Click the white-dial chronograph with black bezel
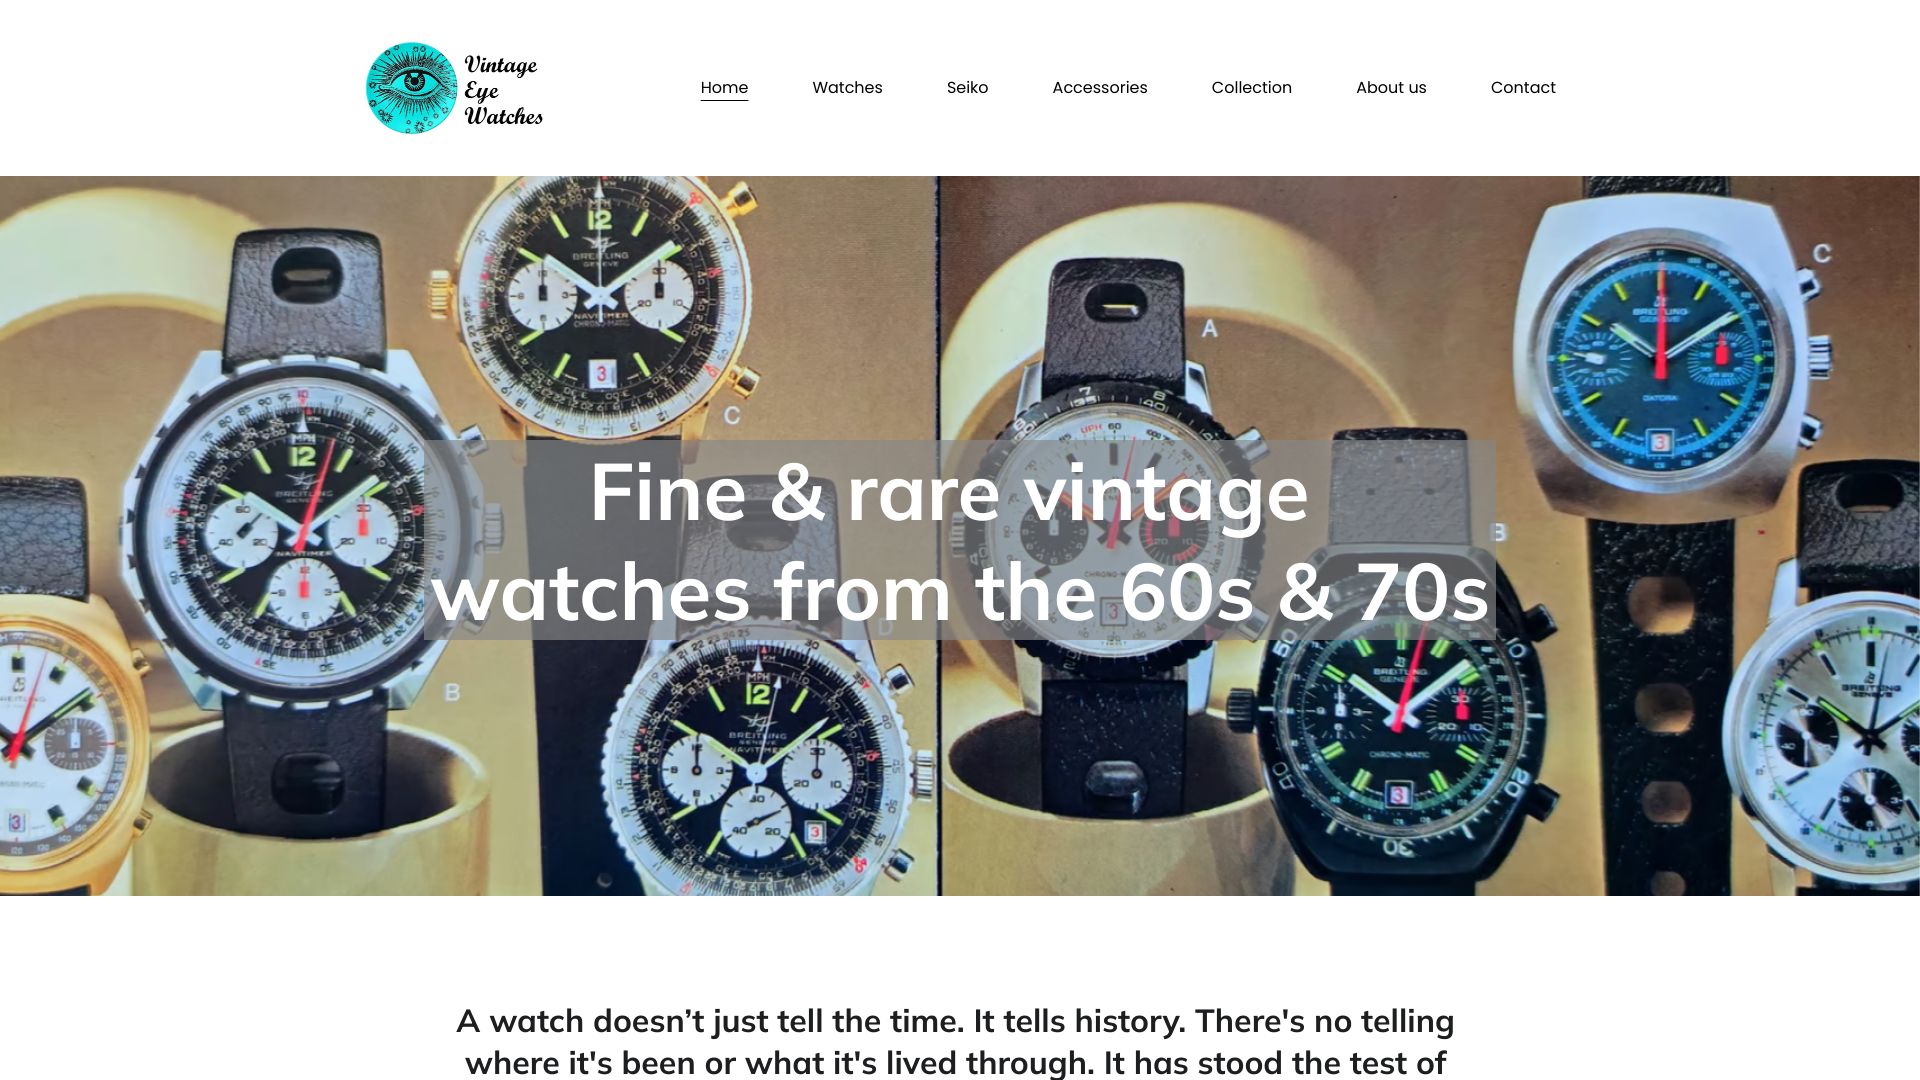The image size is (1920, 1080). pos(1110,520)
